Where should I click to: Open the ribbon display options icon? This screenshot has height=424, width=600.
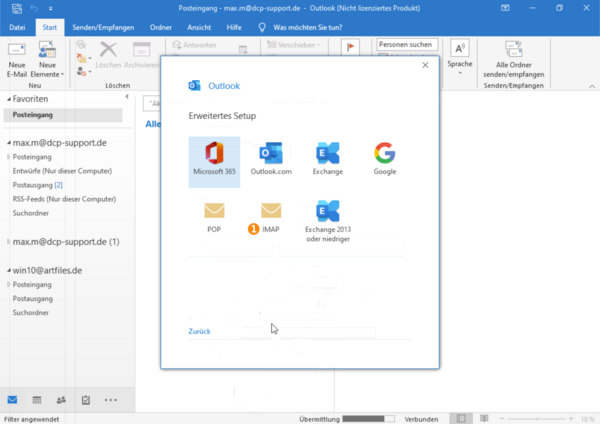pos(505,8)
